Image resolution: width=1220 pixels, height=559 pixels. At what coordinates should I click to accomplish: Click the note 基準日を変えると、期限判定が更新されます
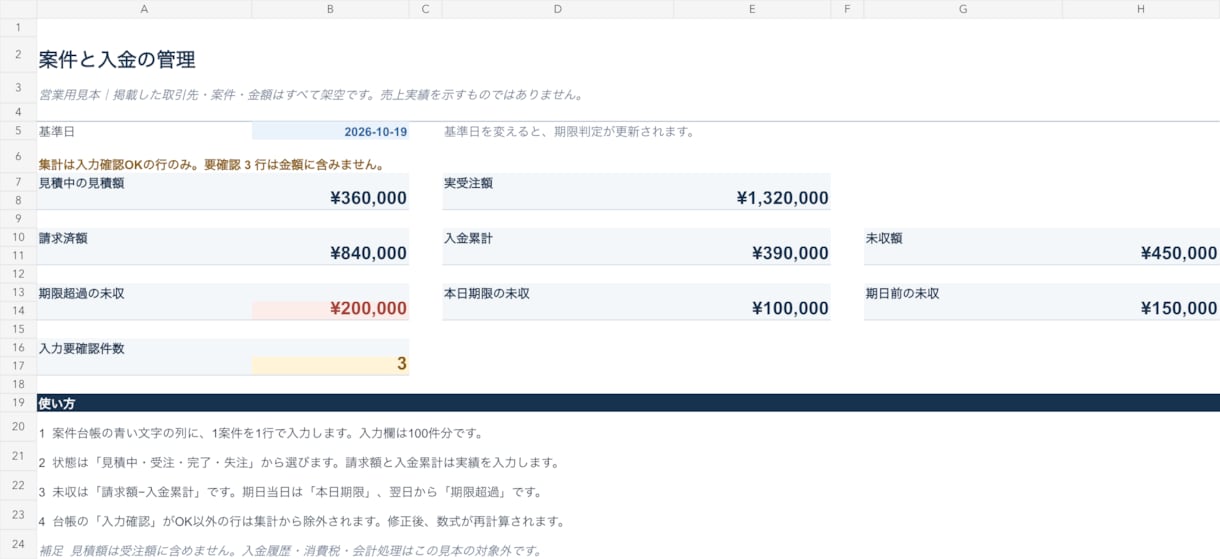(569, 131)
